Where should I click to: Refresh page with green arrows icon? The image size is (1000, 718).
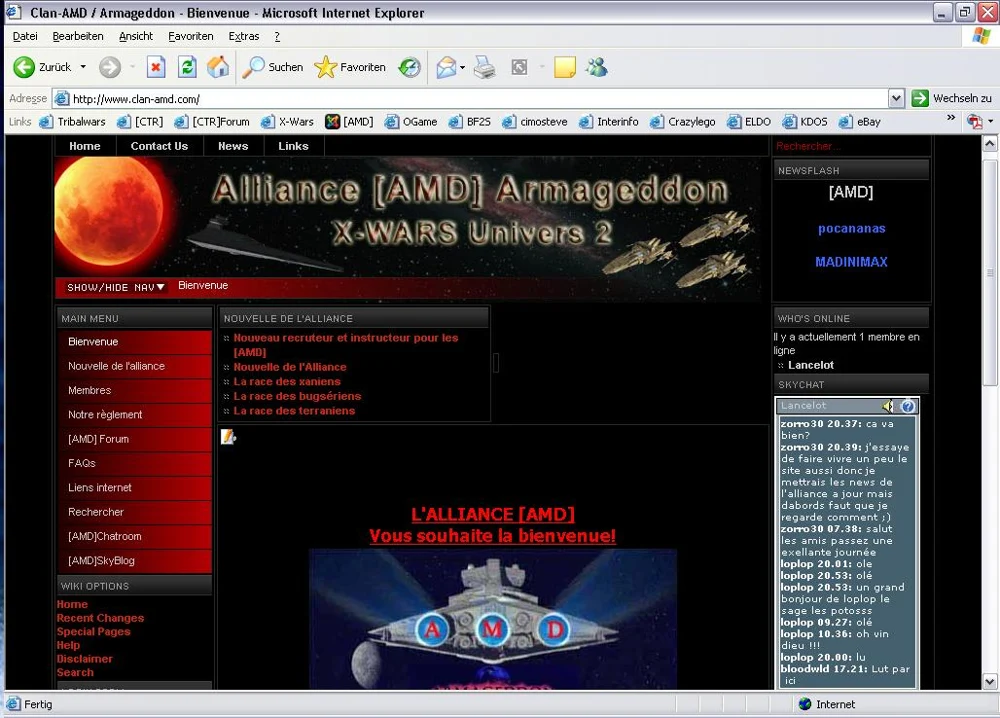tap(187, 67)
